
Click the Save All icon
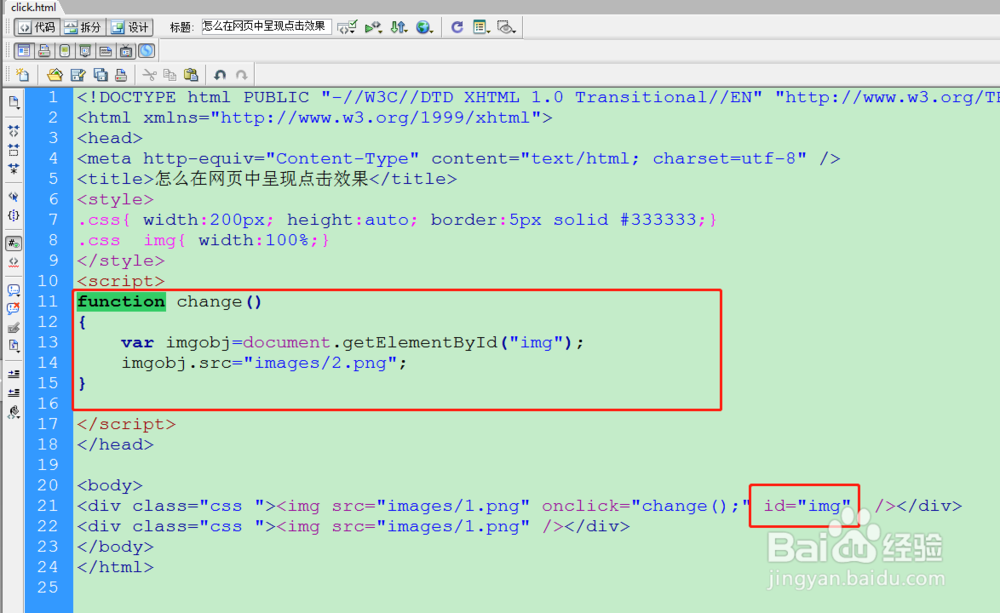tap(100, 75)
